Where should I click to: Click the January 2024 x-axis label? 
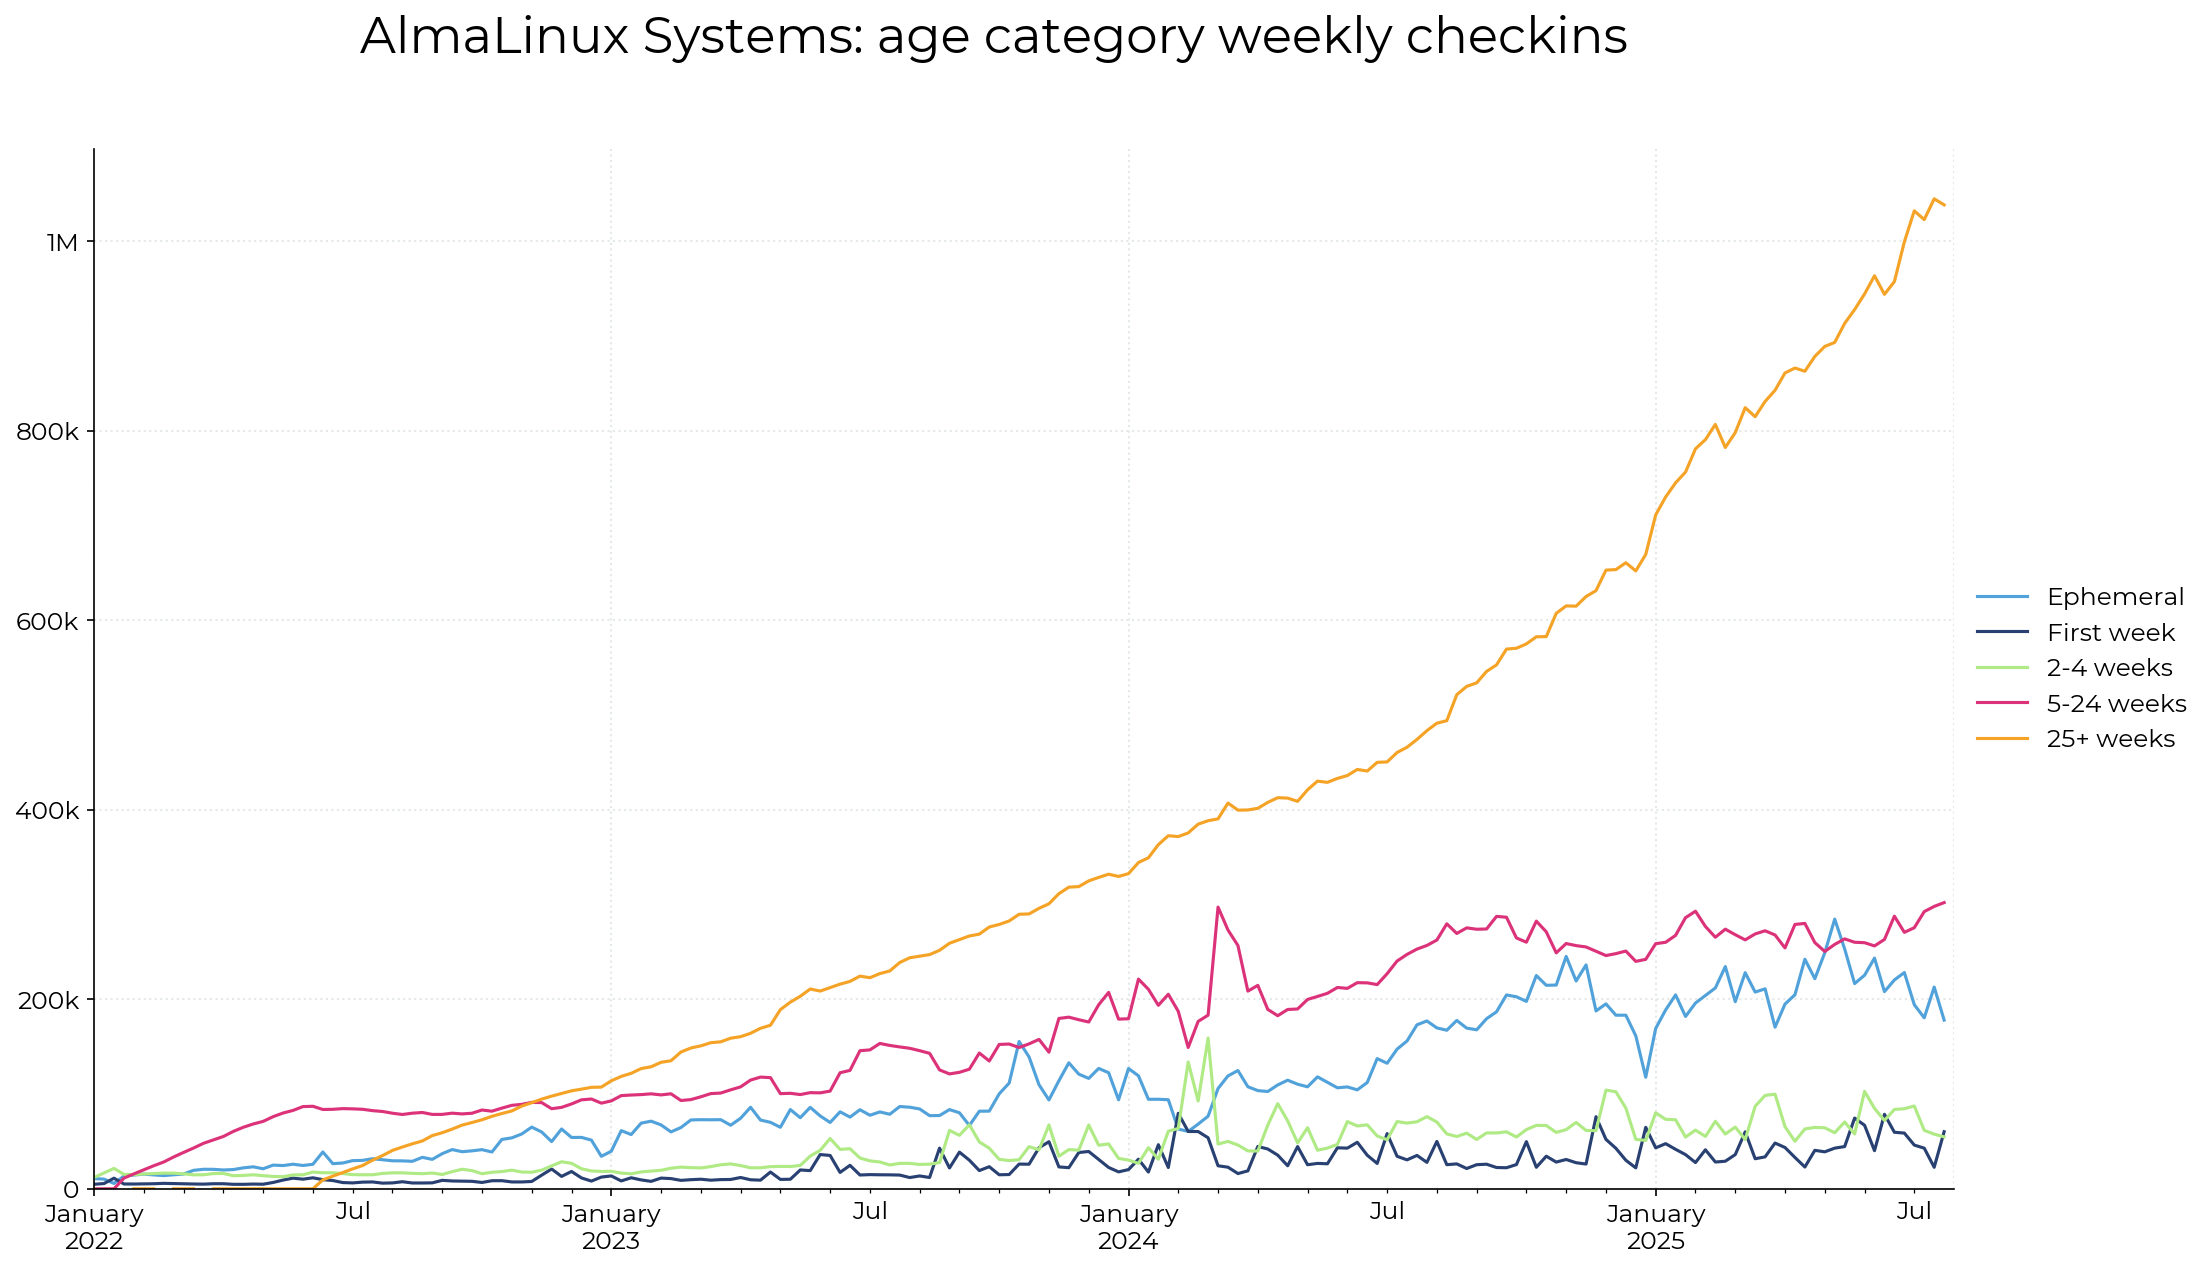tap(1128, 1228)
